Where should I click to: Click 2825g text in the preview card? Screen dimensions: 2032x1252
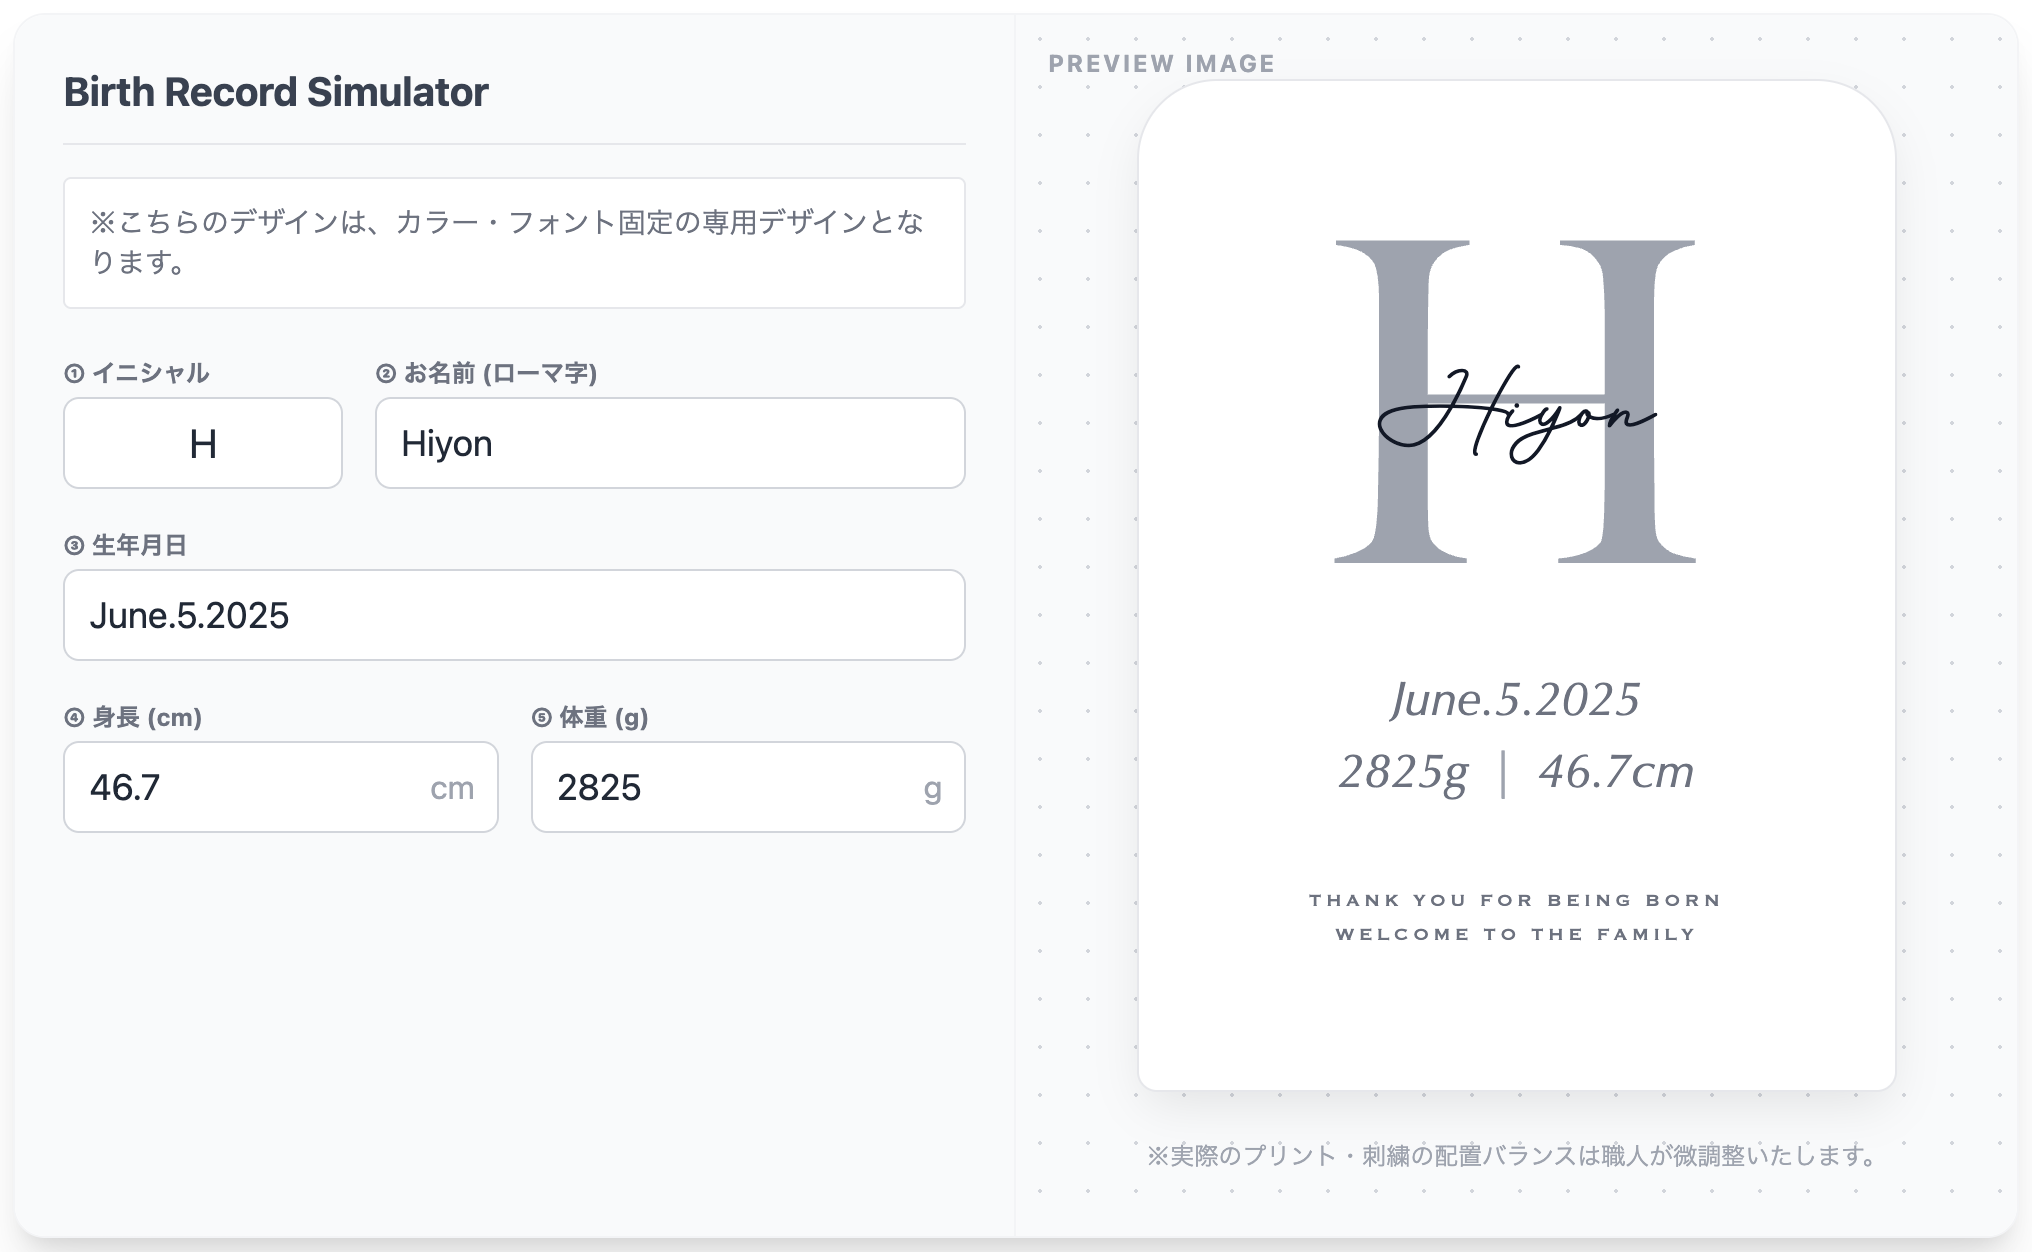(1404, 772)
